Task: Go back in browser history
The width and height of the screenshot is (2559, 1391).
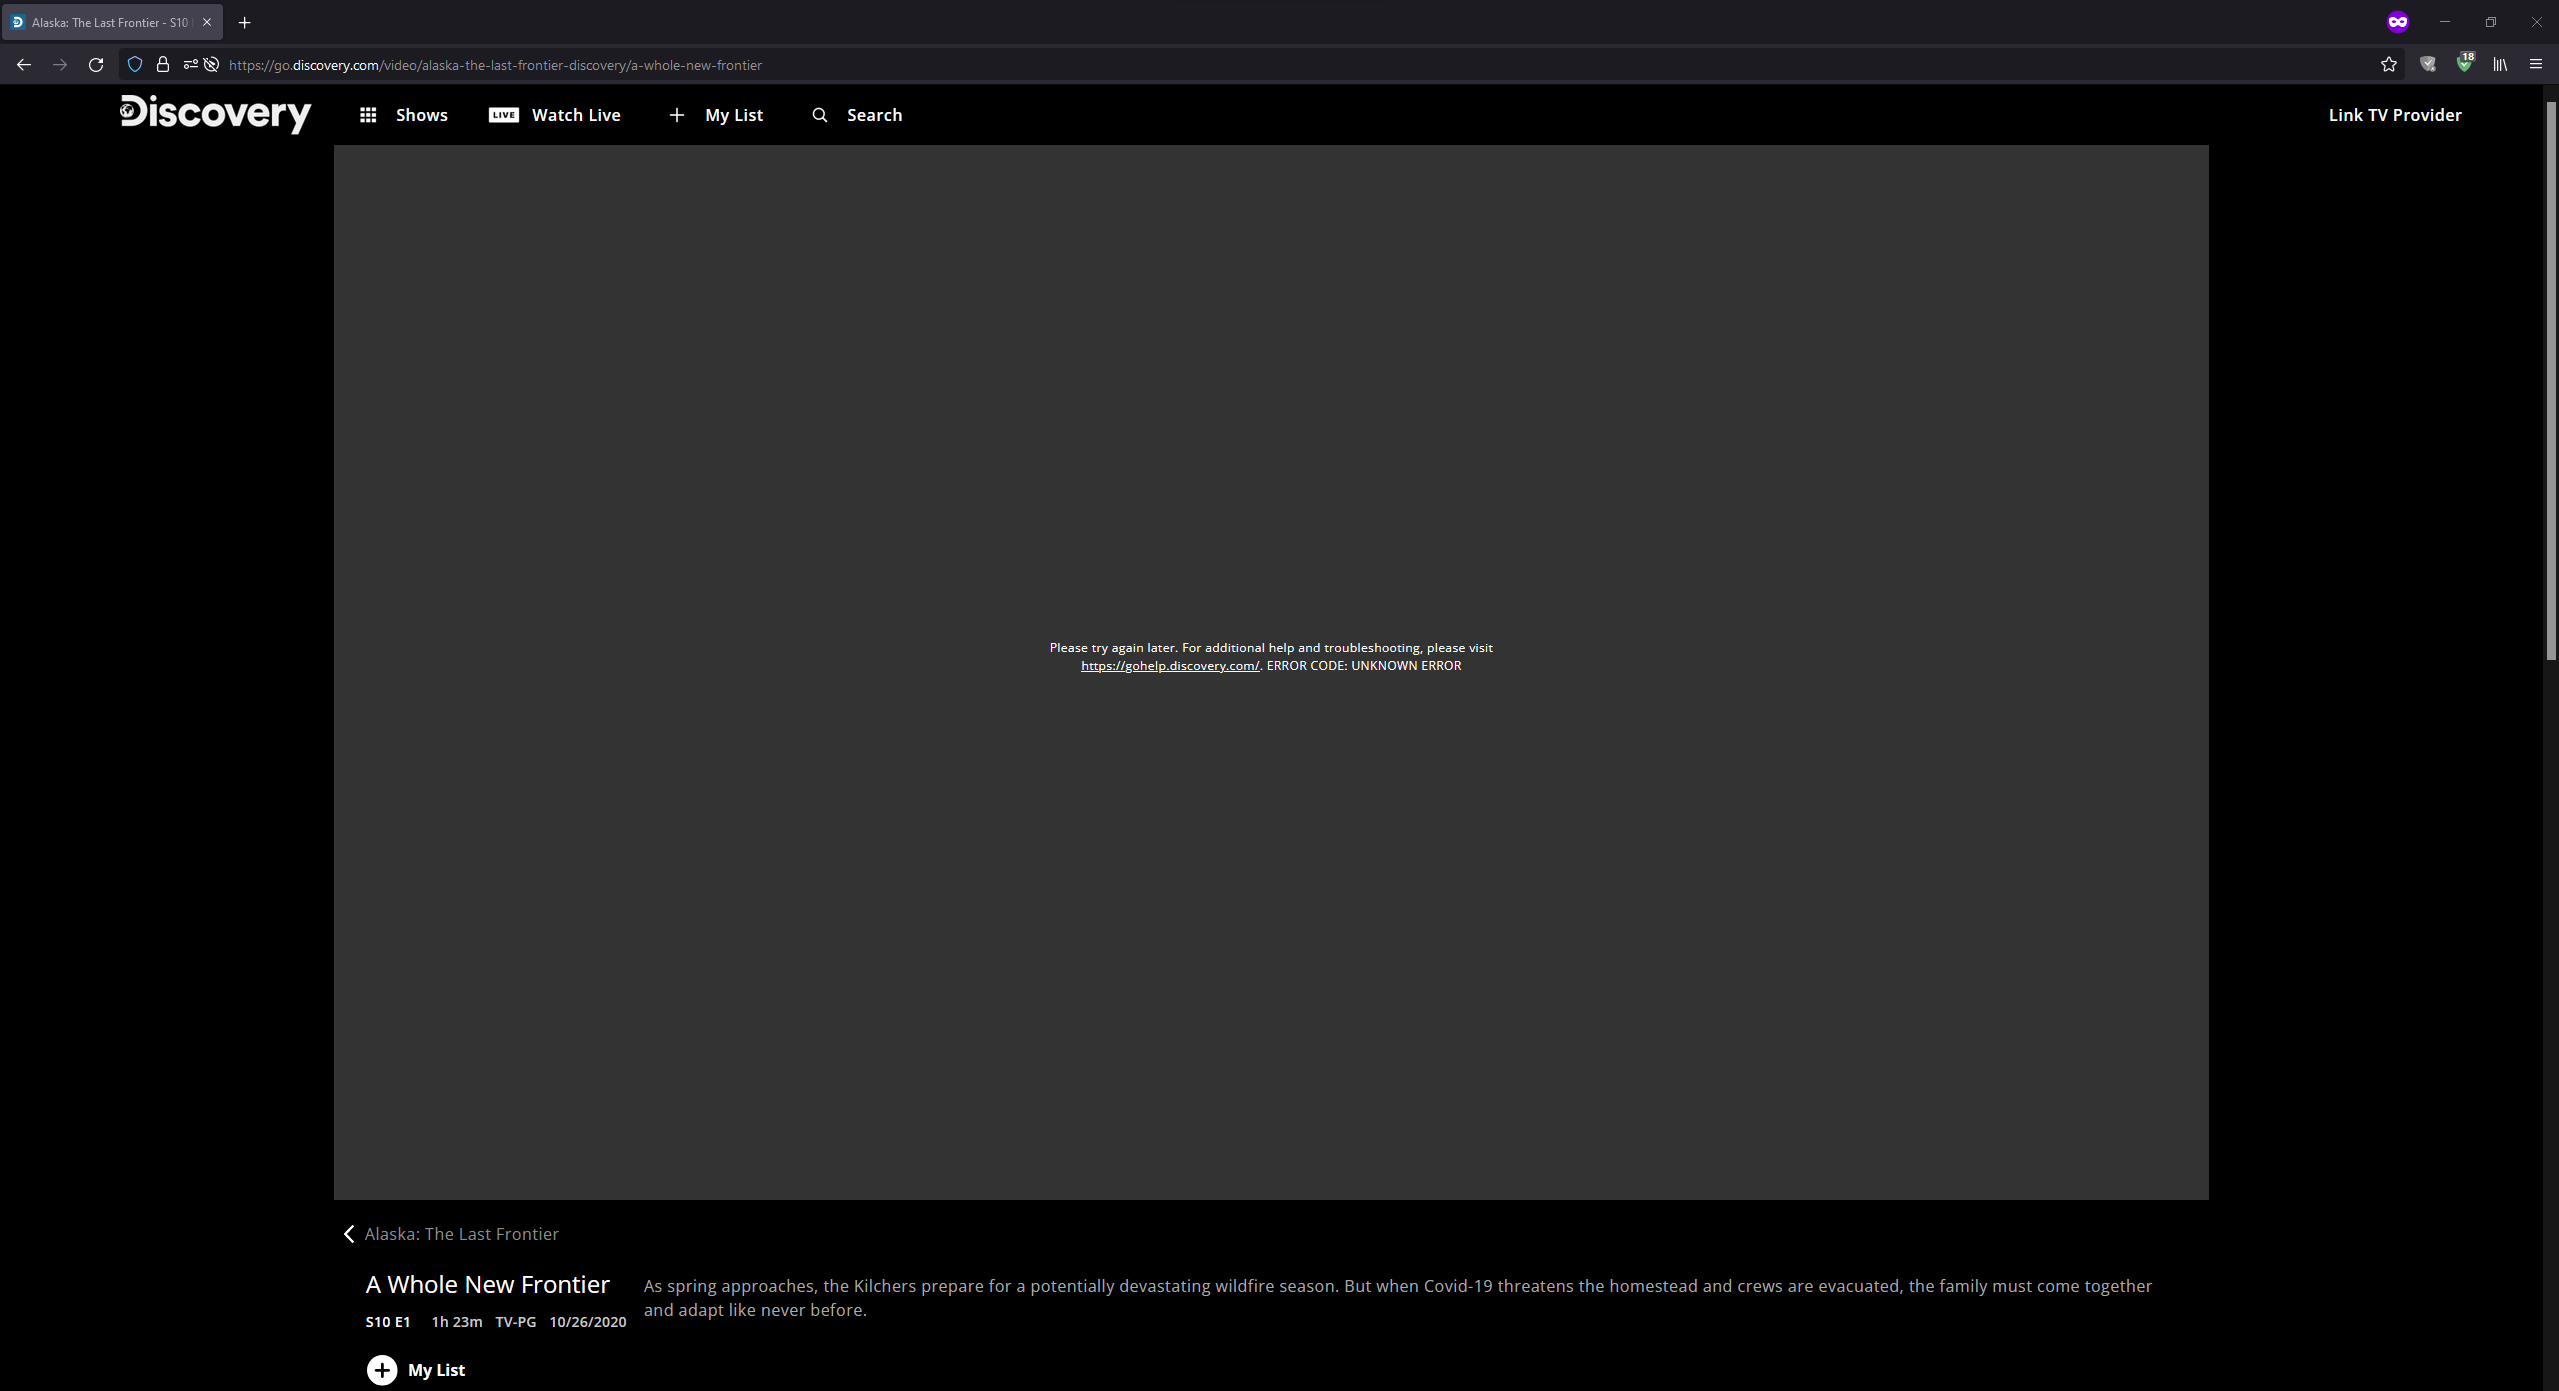Action: click(x=24, y=65)
